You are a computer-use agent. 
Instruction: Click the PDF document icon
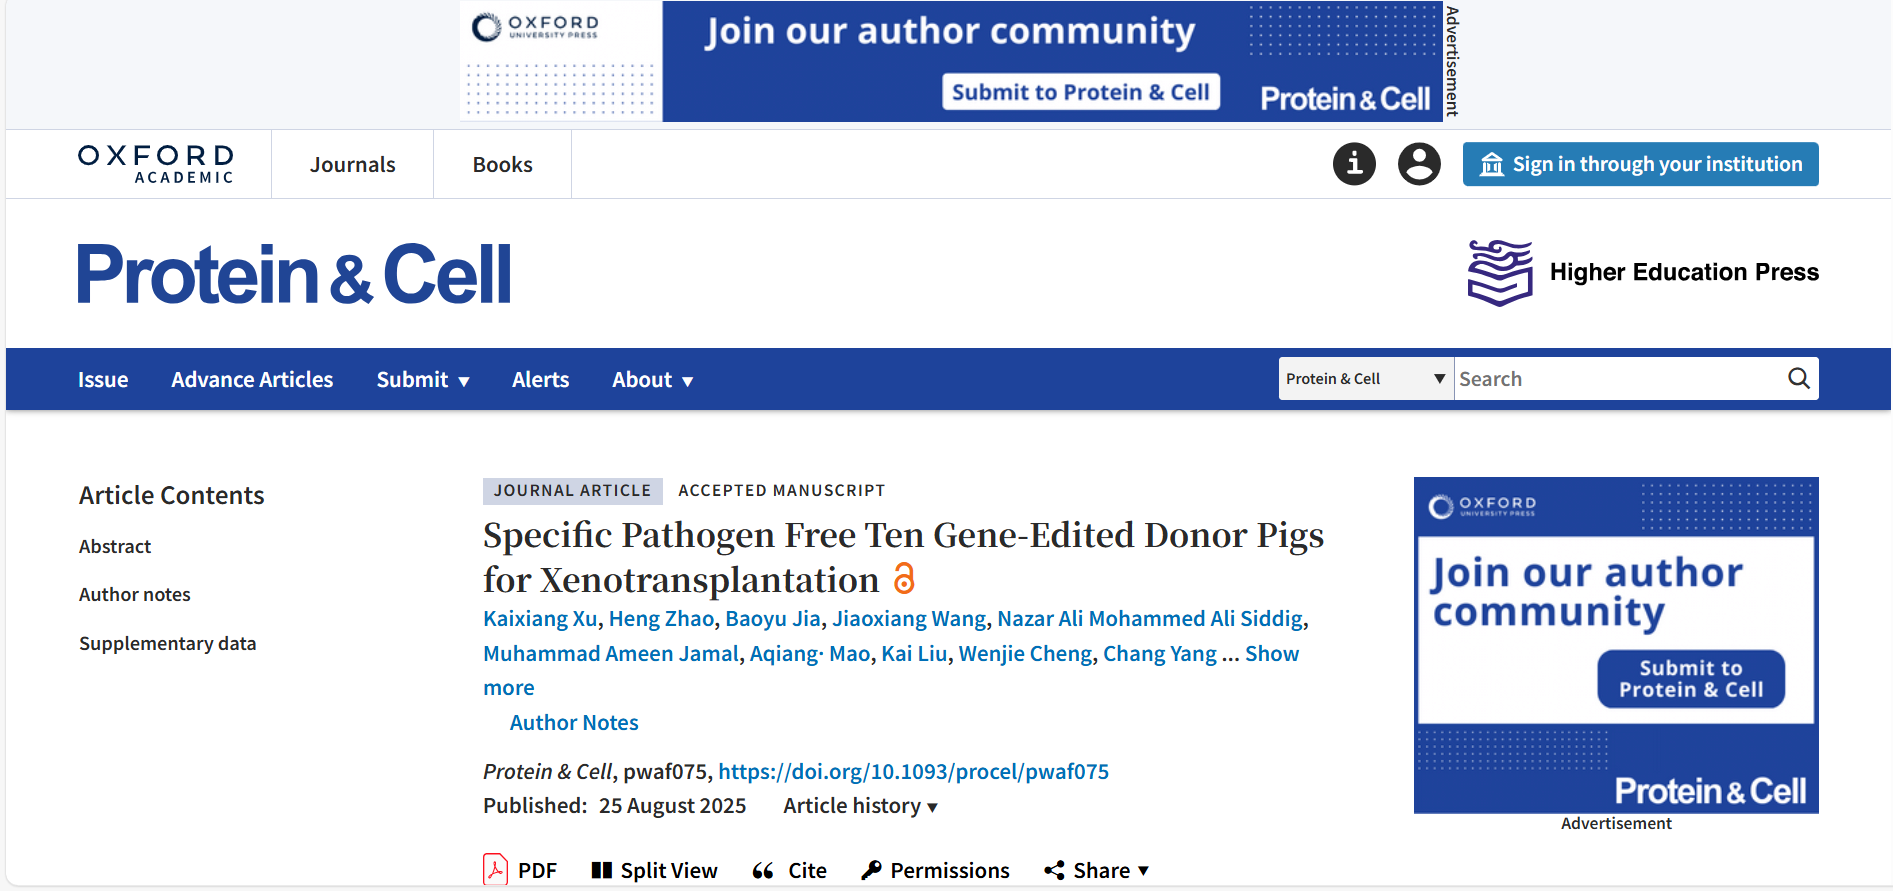click(x=495, y=870)
